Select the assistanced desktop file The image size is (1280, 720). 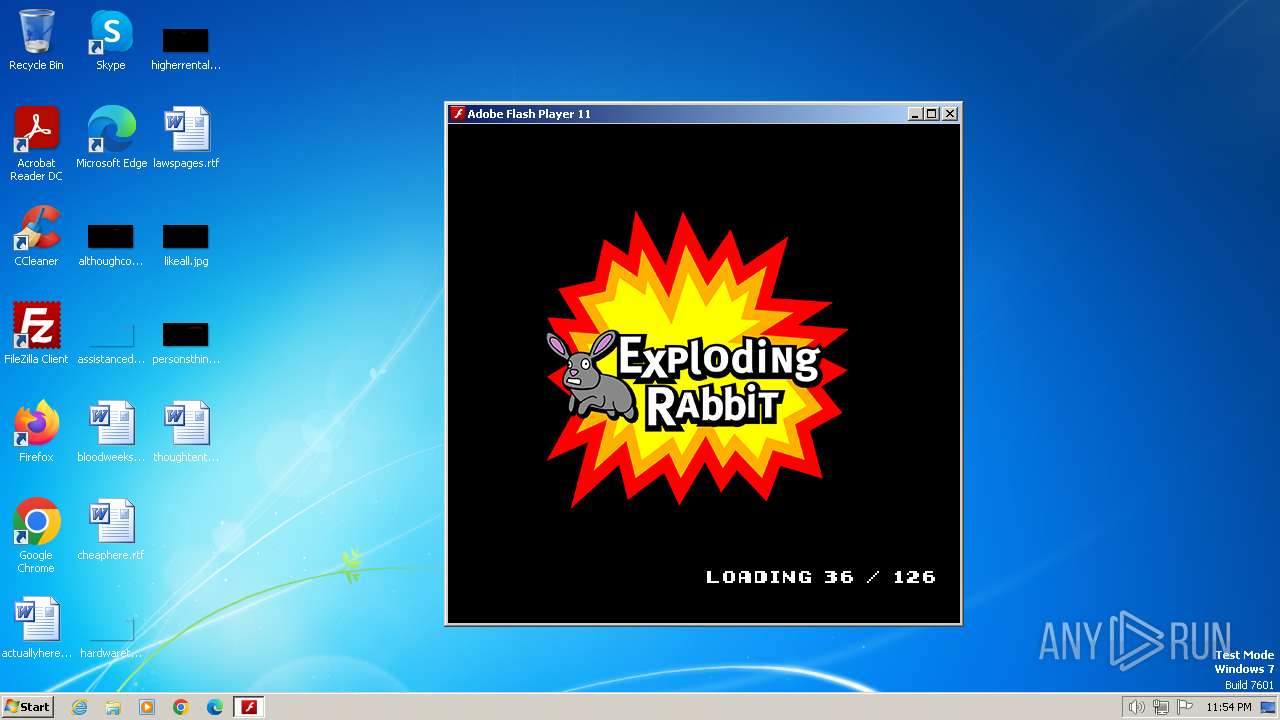tap(111, 343)
